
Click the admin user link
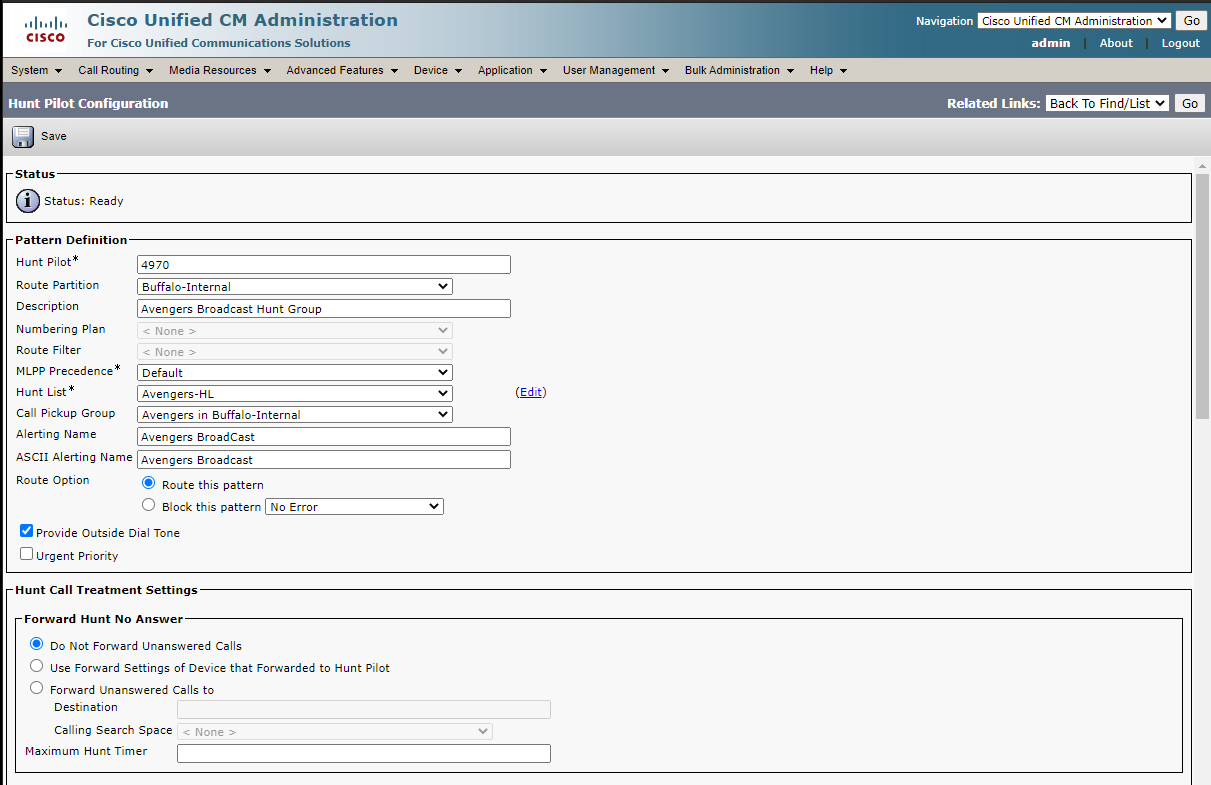pyautogui.click(x=1051, y=43)
